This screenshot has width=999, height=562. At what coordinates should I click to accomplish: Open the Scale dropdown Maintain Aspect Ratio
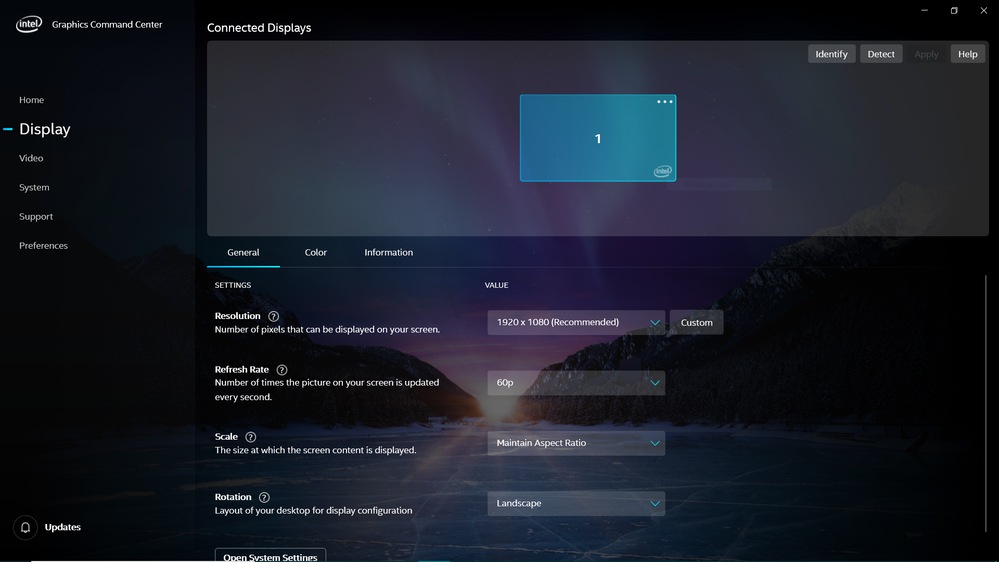(x=576, y=443)
